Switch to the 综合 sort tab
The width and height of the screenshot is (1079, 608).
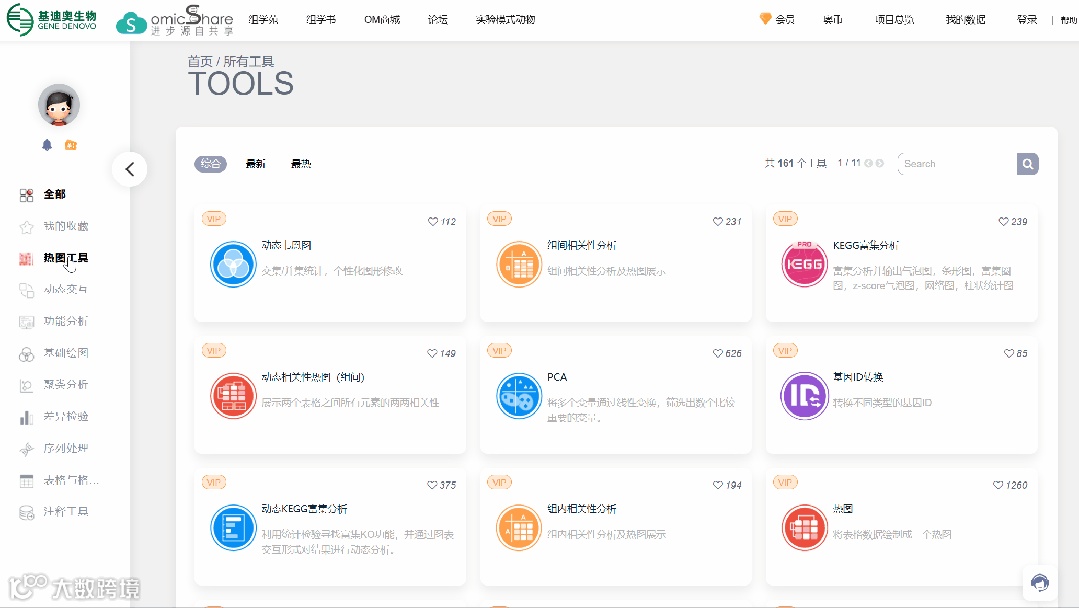point(211,164)
